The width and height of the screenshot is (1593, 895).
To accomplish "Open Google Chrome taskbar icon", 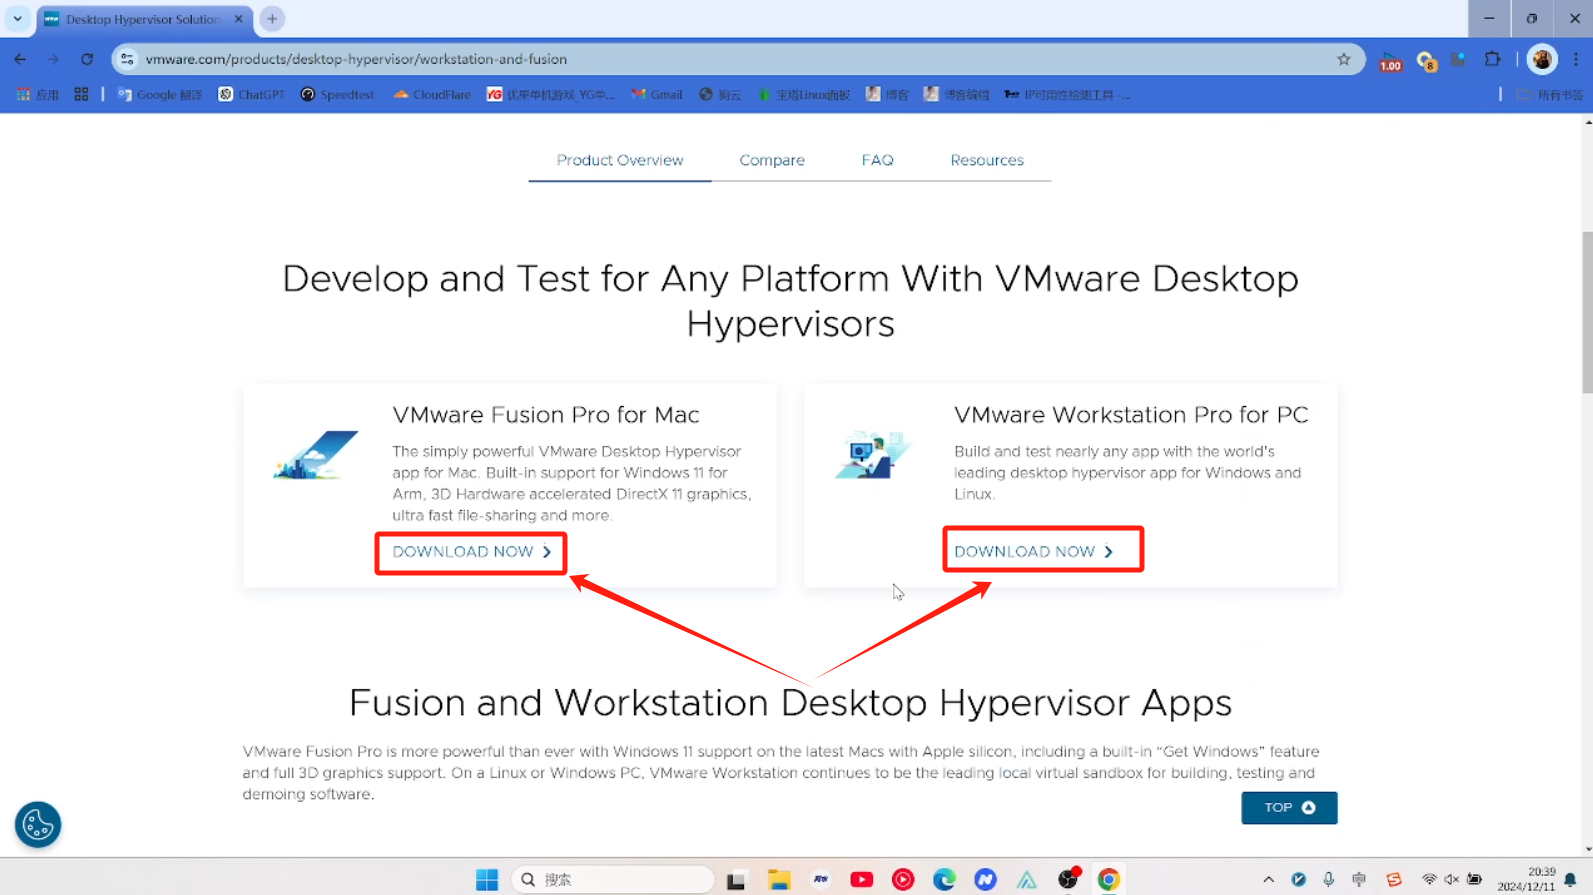I will click(1108, 879).
